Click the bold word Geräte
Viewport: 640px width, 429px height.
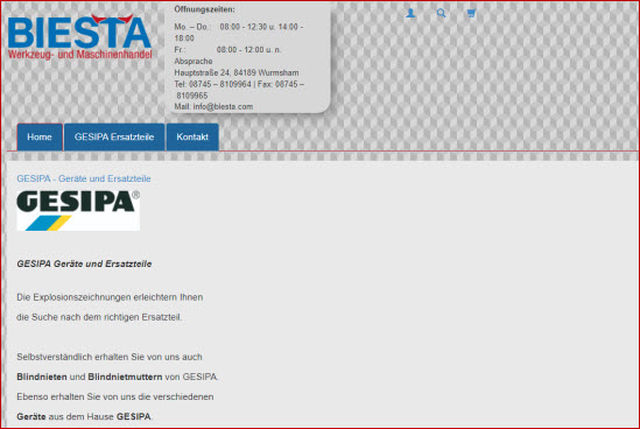(x=31, y=417)
